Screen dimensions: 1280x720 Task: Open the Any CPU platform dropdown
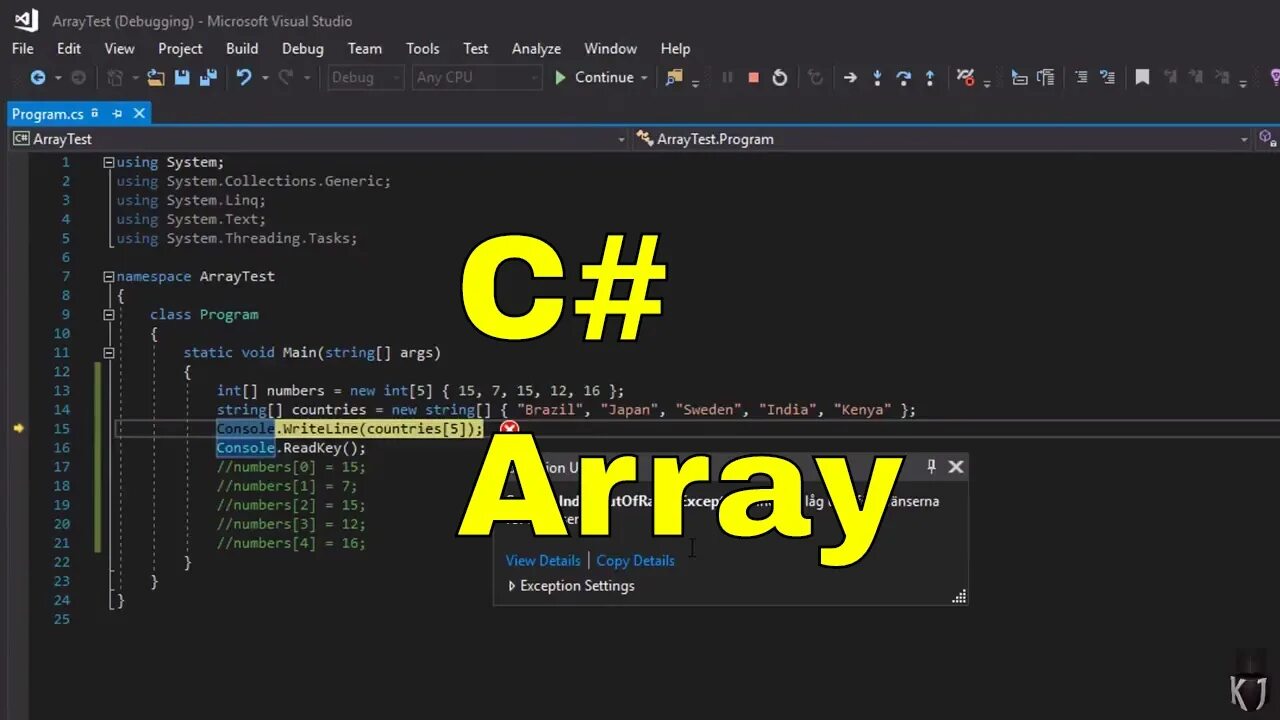click(477, 77)
